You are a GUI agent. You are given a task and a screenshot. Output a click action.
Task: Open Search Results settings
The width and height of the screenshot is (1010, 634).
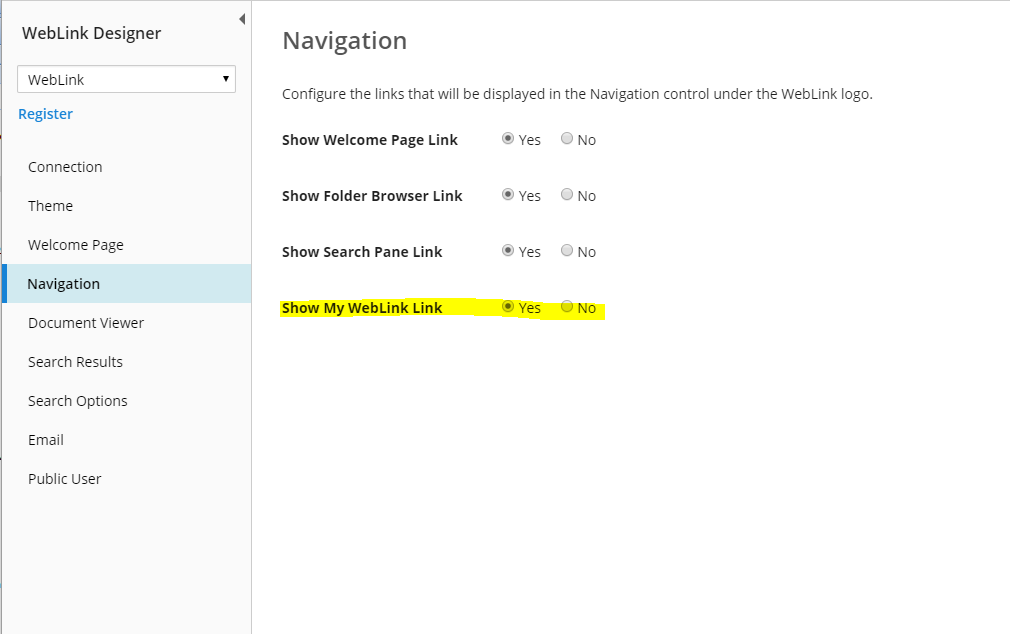(75, 362)
